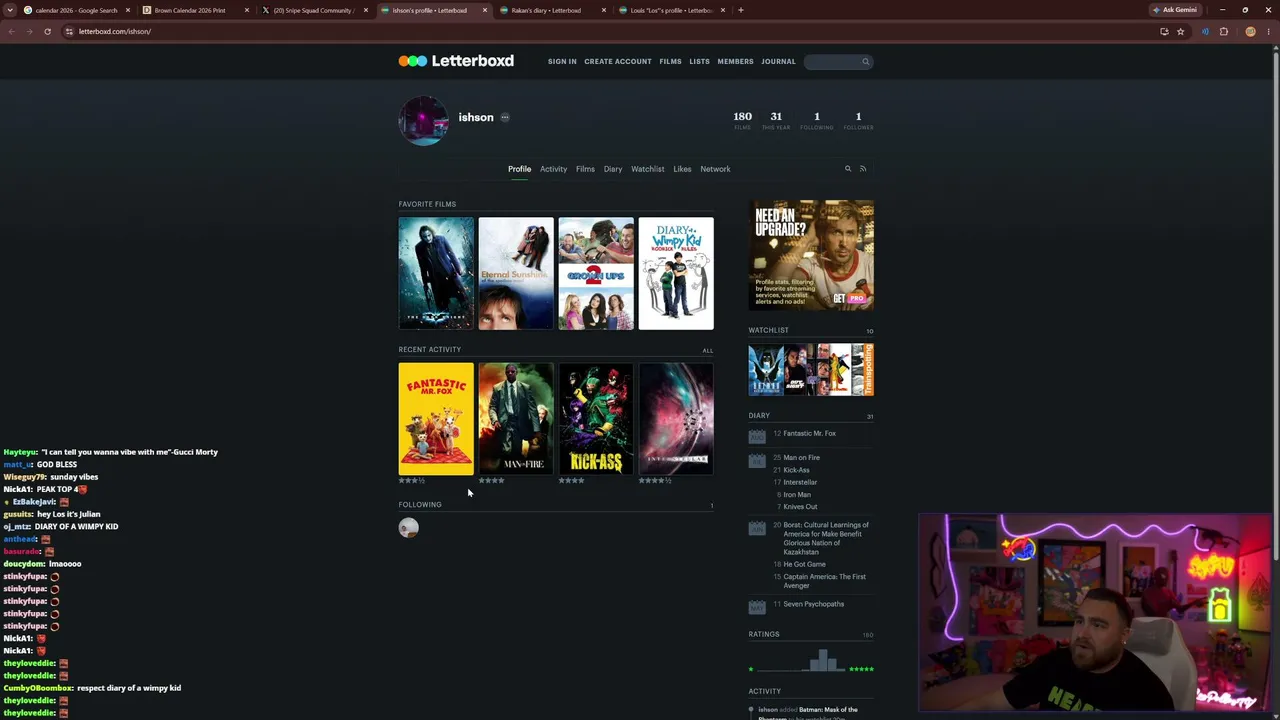
Task: Open Iron Man diary entry
Action: click(x=797, y=495)
